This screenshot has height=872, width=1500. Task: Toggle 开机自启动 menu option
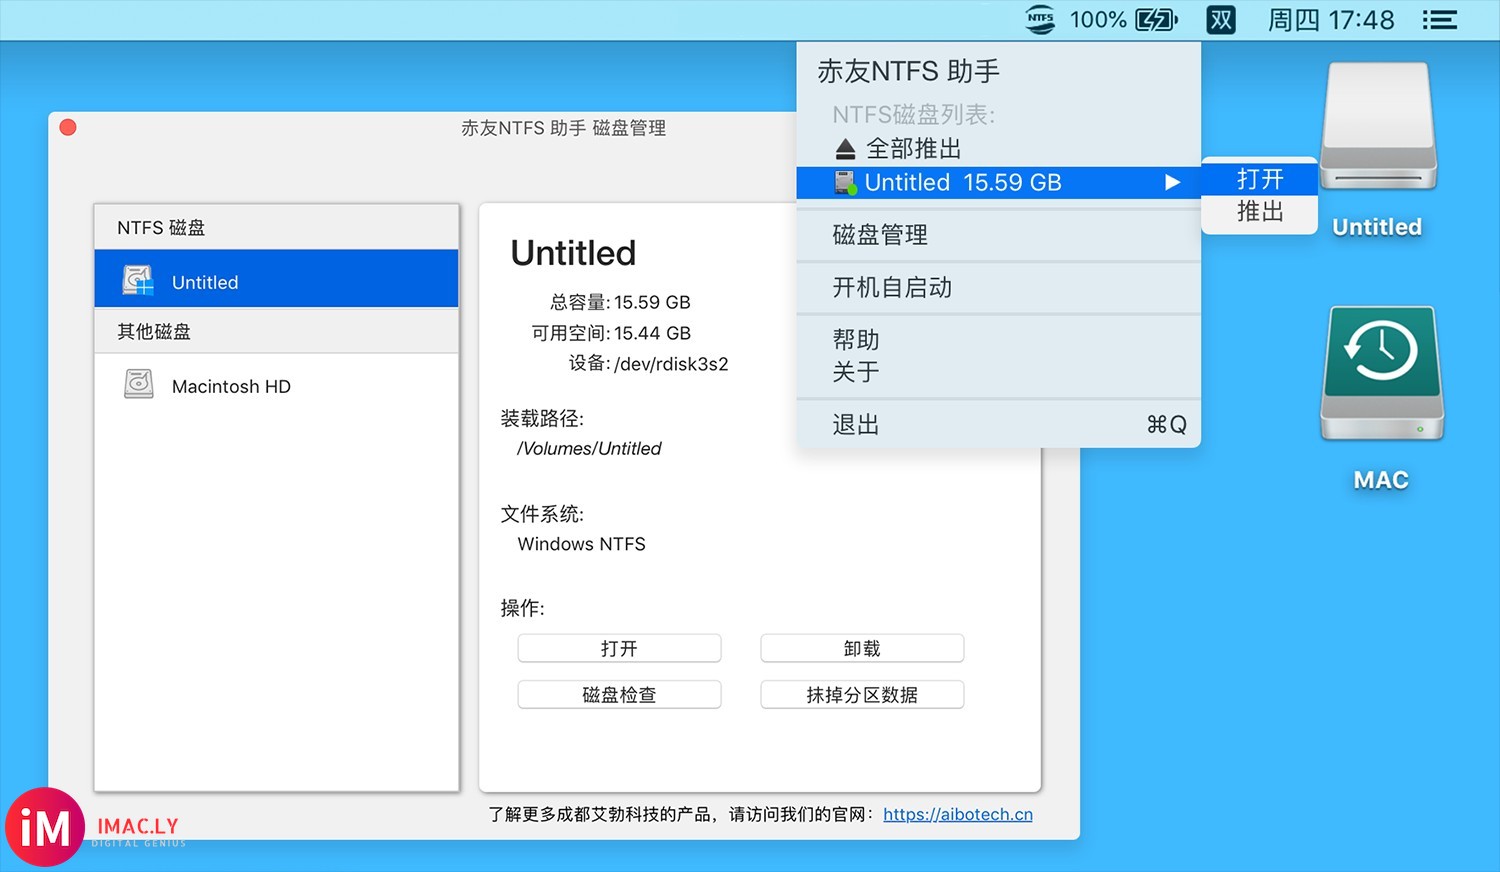point(998,288)
